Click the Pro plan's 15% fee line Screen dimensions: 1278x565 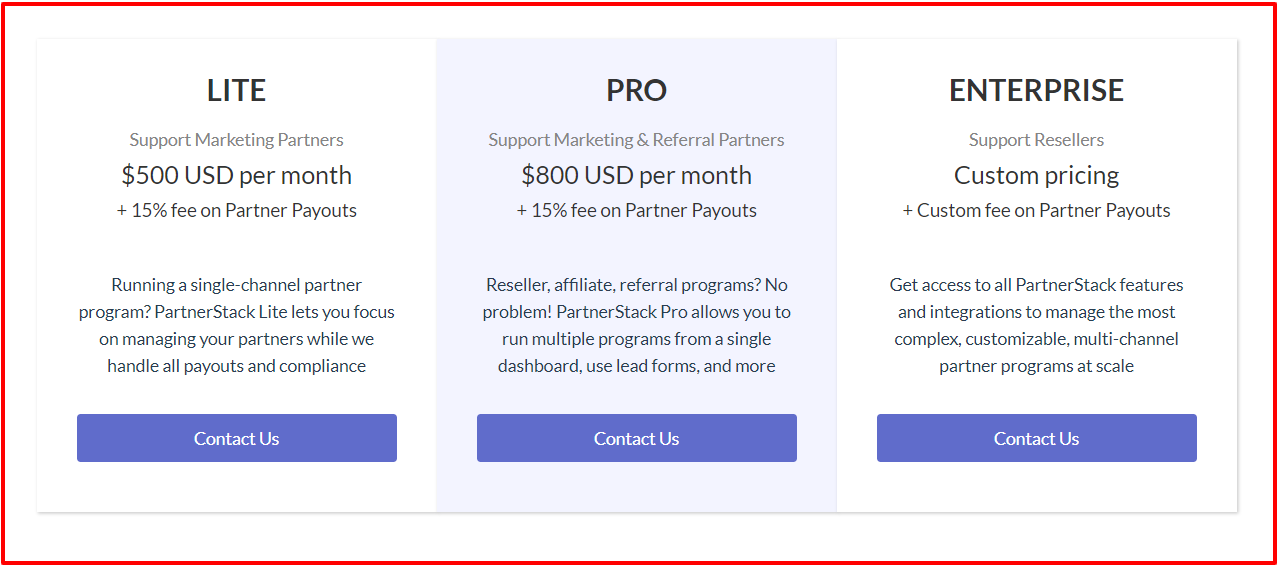point(637,210)
